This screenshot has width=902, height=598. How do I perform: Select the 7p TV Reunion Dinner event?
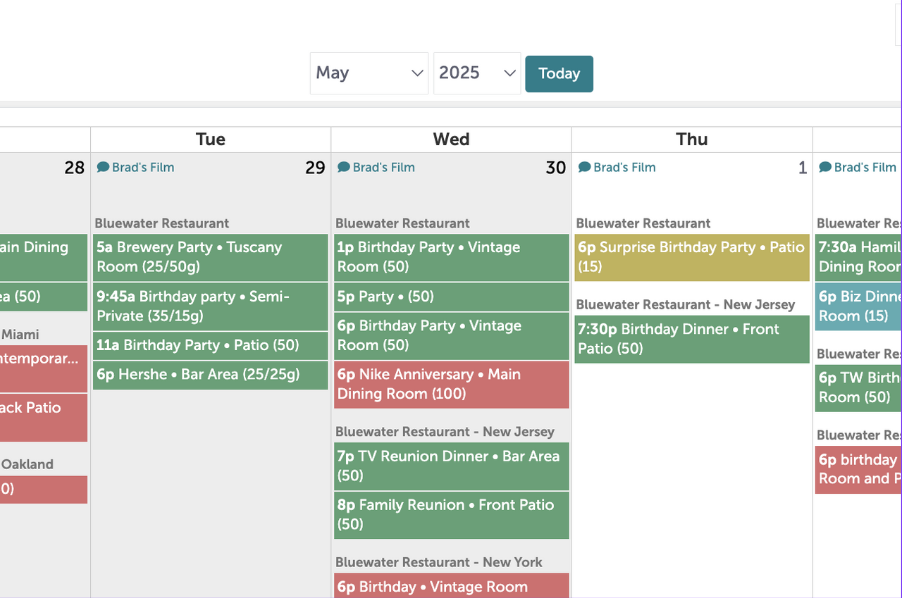(x=451, y=466)
